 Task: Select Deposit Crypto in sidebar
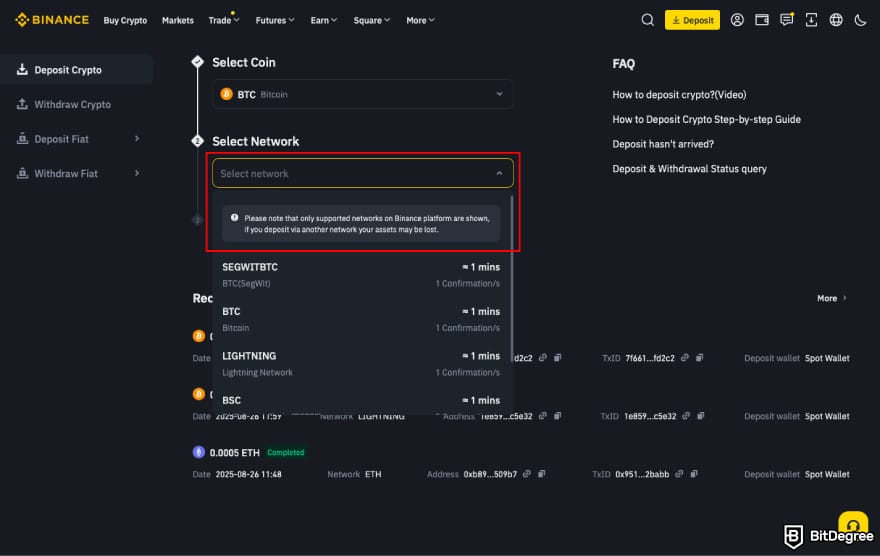click(x=76, y=70)
